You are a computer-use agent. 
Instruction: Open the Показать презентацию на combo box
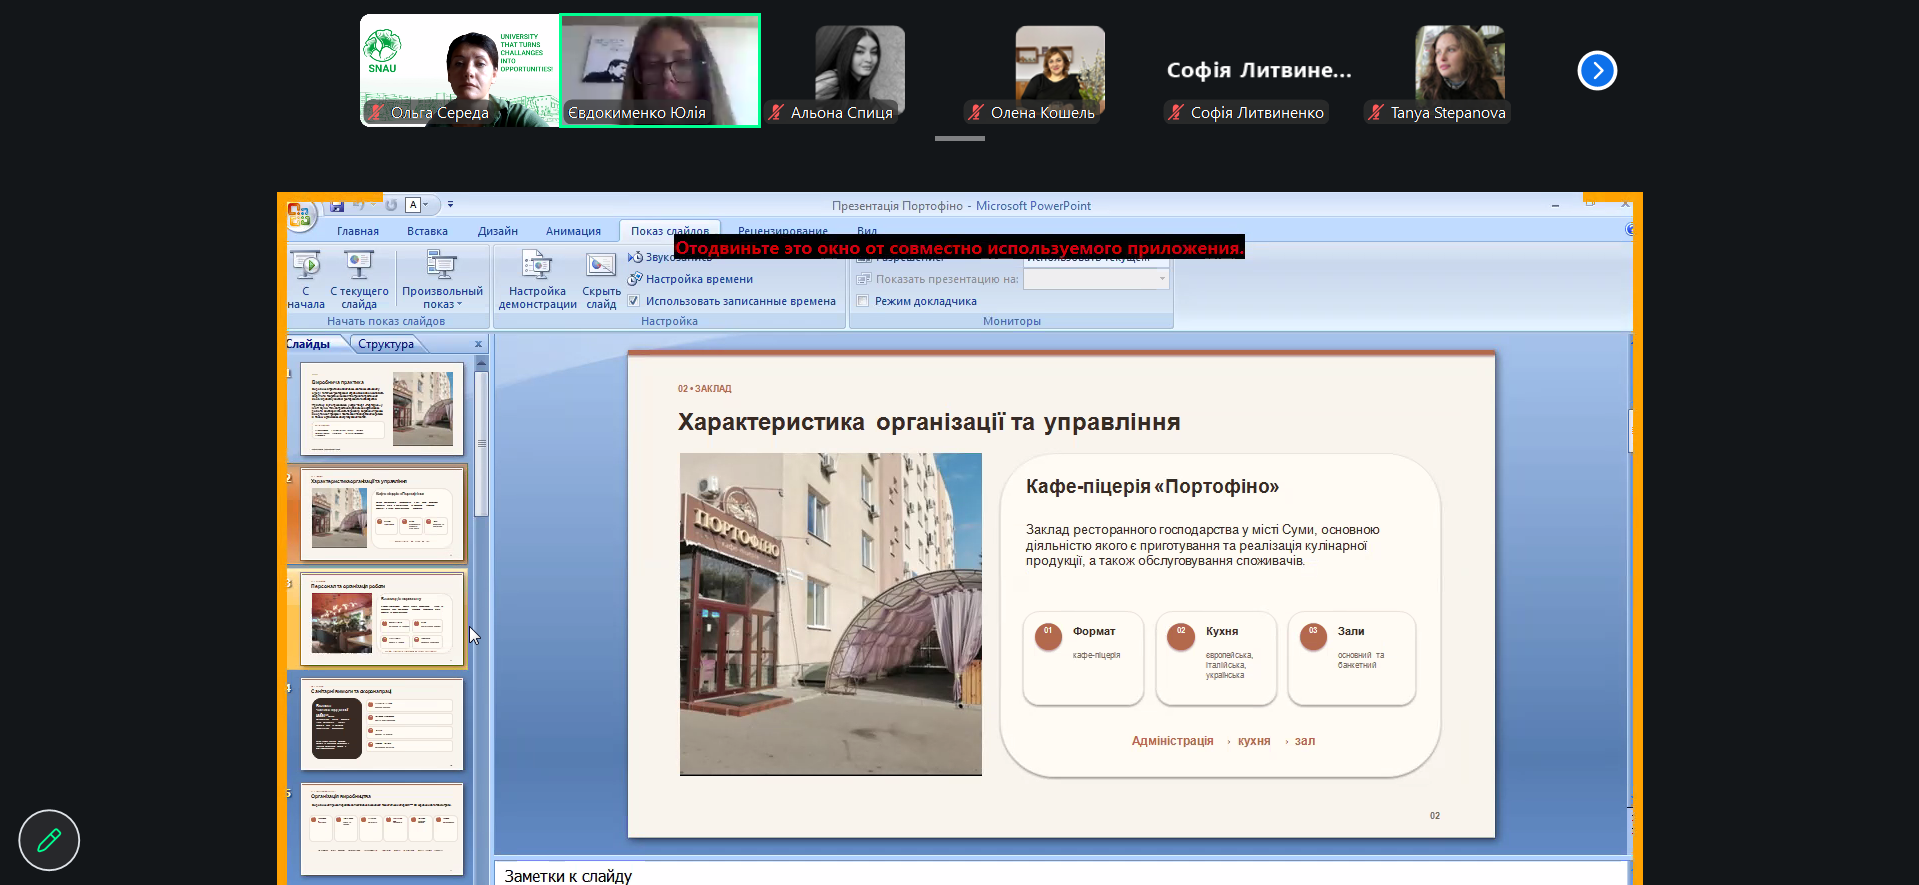[x=1096, y=279]
